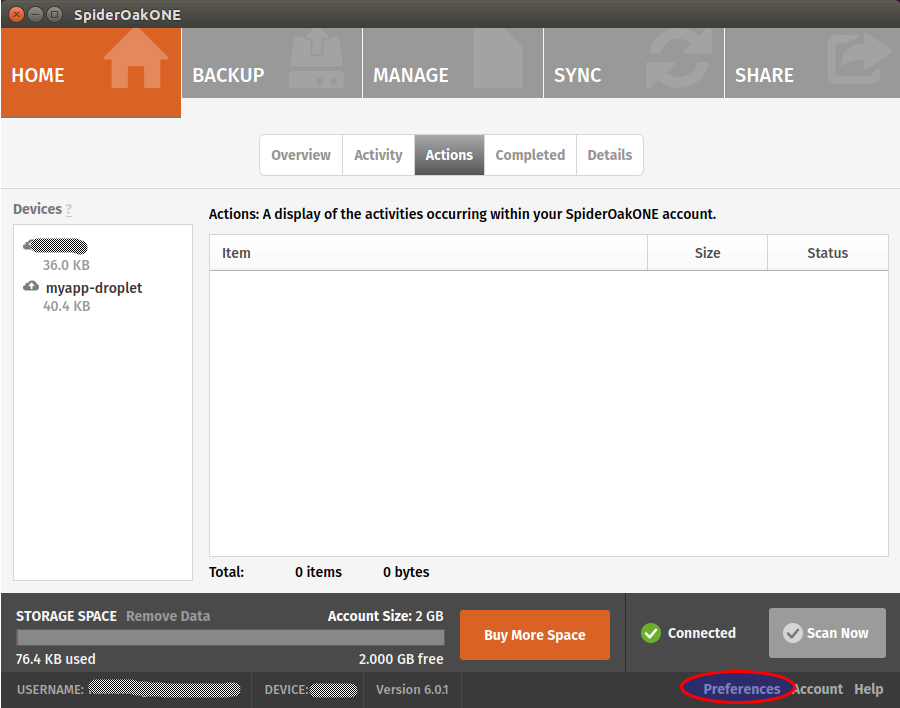Click the Connected status text
Image resolution: width=900 pixels, height=708 pixels.
pyautogui.click(x=701, y=633)
